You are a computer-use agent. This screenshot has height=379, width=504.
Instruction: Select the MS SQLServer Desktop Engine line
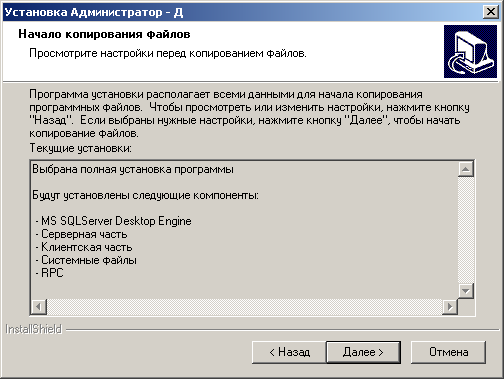(113, 221)
